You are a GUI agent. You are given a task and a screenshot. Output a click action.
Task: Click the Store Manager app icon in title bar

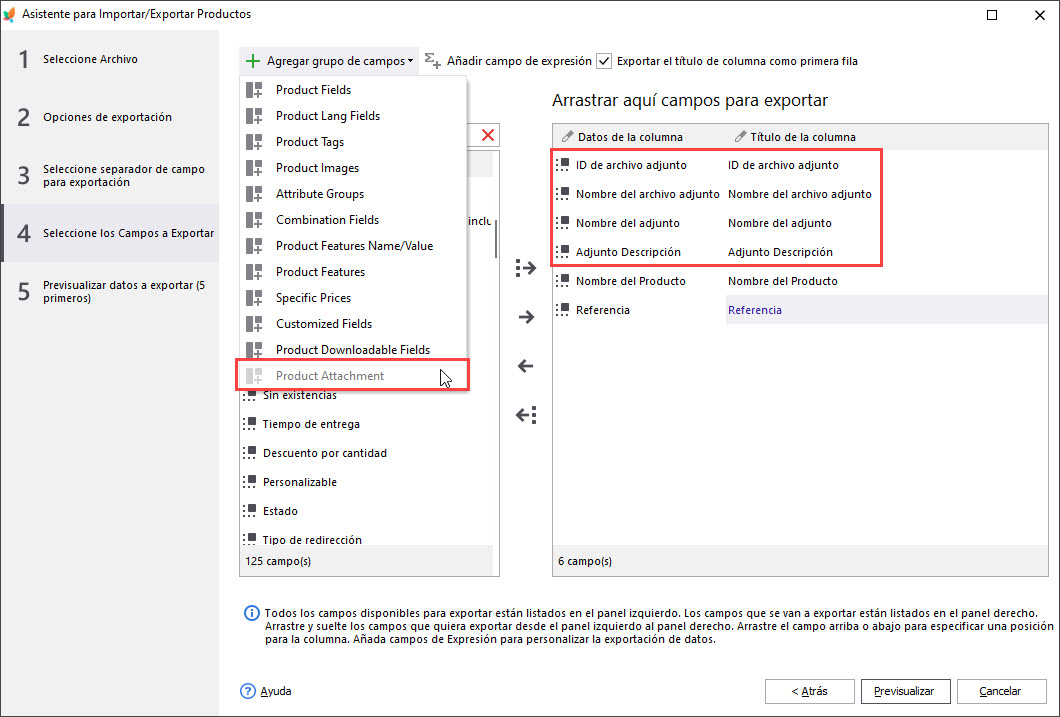tap(9, 14)
